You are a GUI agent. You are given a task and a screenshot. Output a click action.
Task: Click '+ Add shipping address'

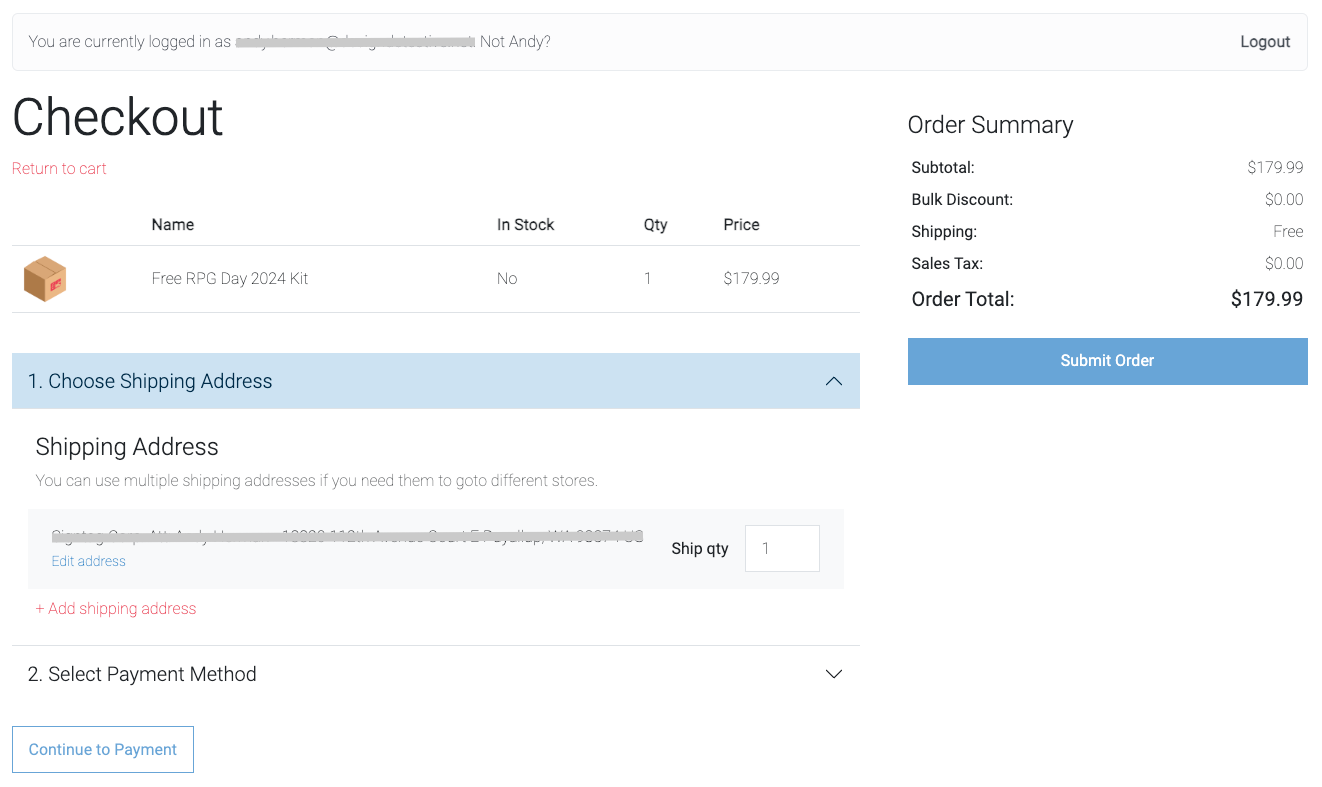pyautogui.click(x=116, y=608)
